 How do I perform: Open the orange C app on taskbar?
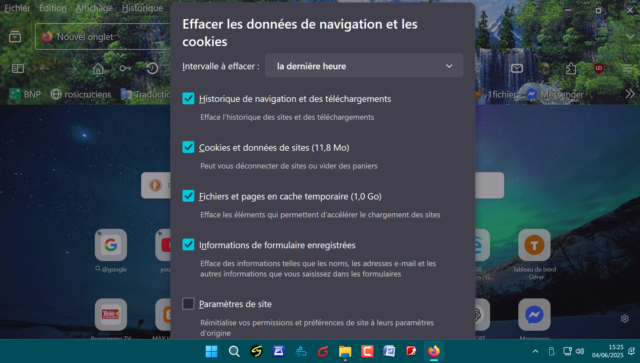coord(367,351)
